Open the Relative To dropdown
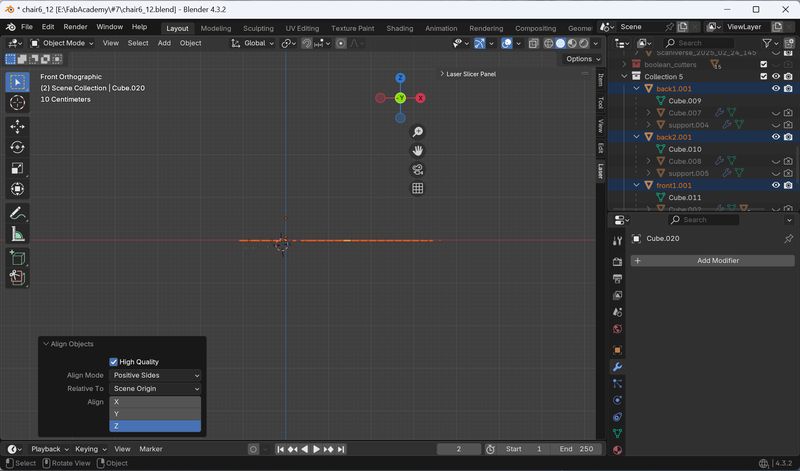The width and height of the screenshot is (800, 471). pos(155,388)
